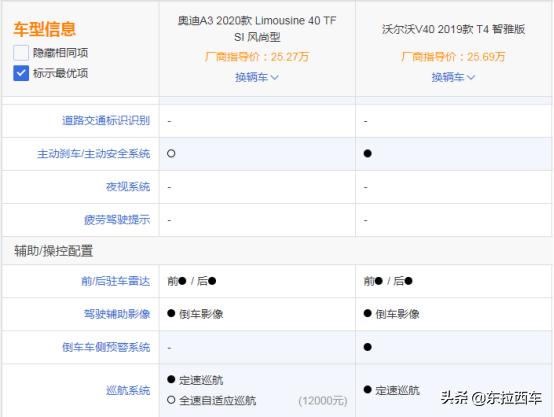Click hollow circle icon for Audi 主动刹车

pos(171,153)
